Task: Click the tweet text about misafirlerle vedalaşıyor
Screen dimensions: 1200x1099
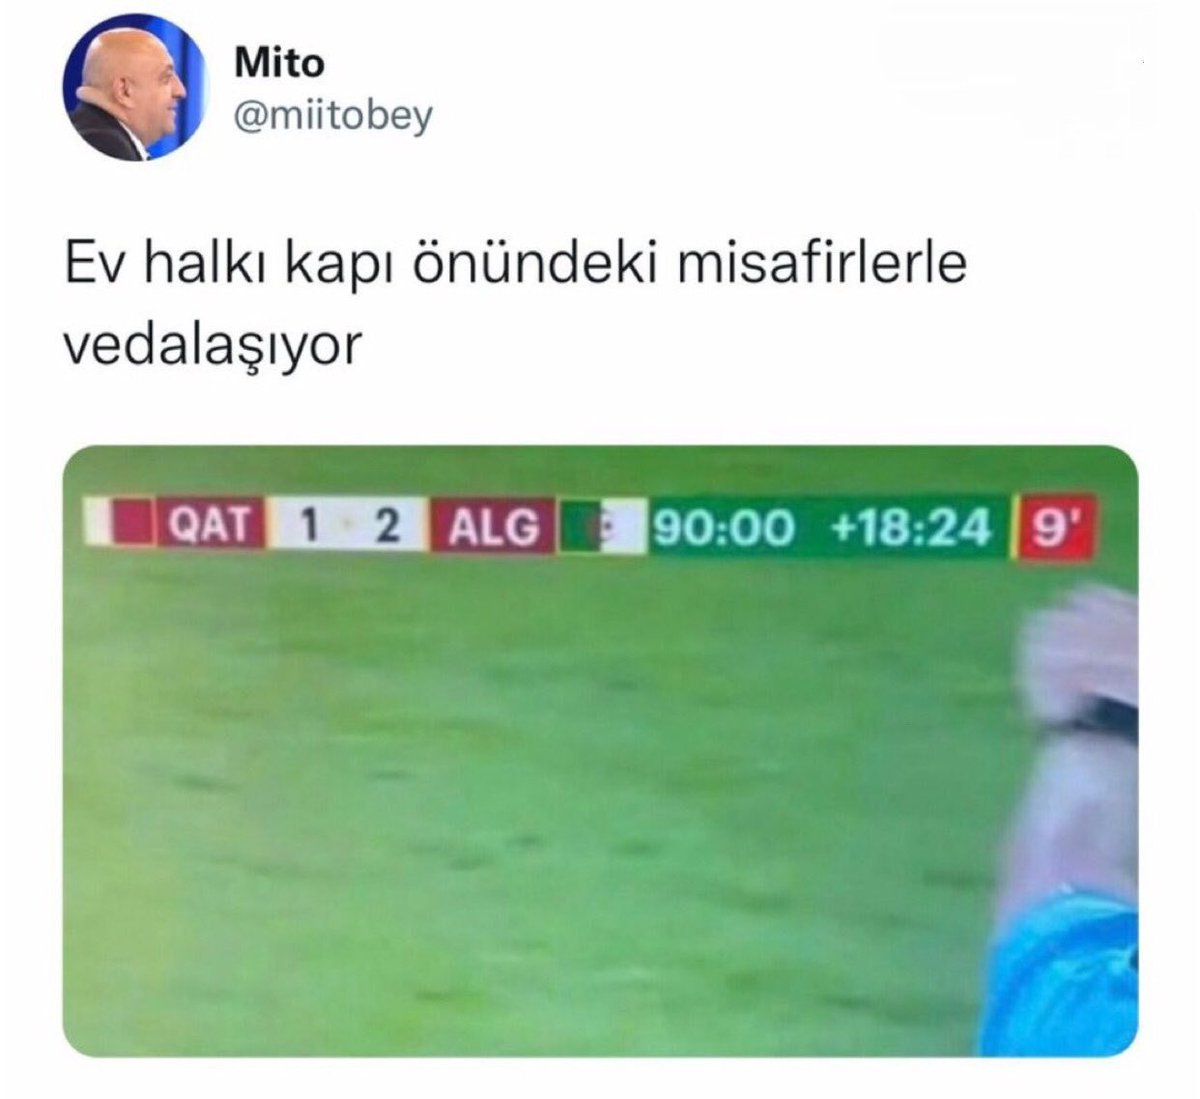Action: (516, 305)
